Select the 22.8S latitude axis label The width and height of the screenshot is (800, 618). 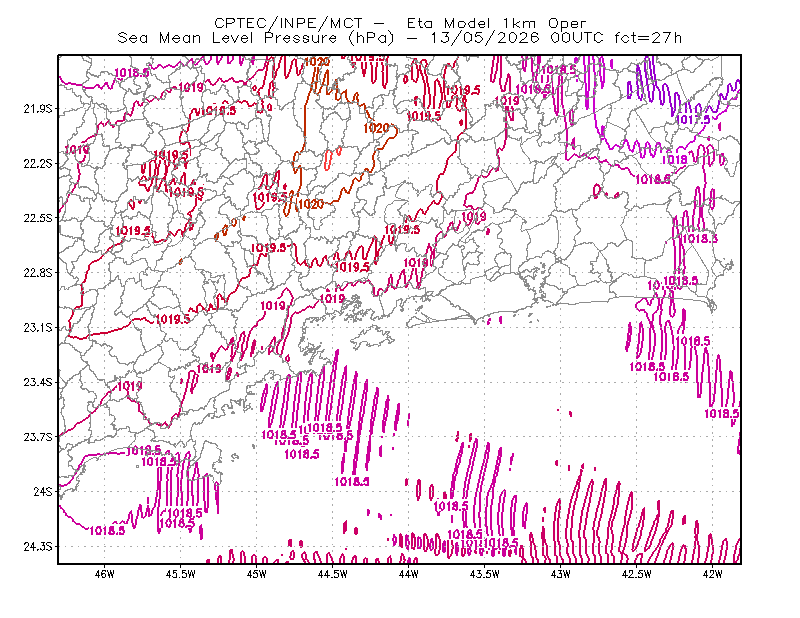click(38, 273)
